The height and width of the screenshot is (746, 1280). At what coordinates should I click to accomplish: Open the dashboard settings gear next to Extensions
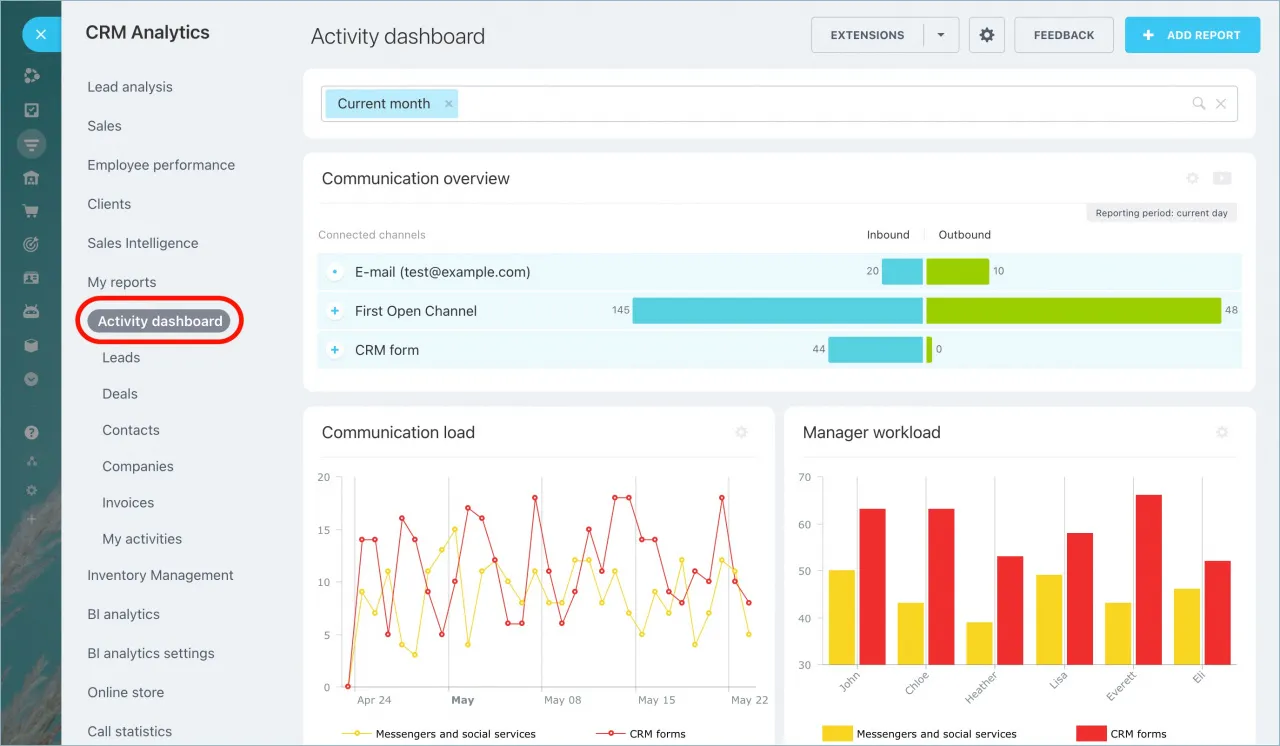986,34
